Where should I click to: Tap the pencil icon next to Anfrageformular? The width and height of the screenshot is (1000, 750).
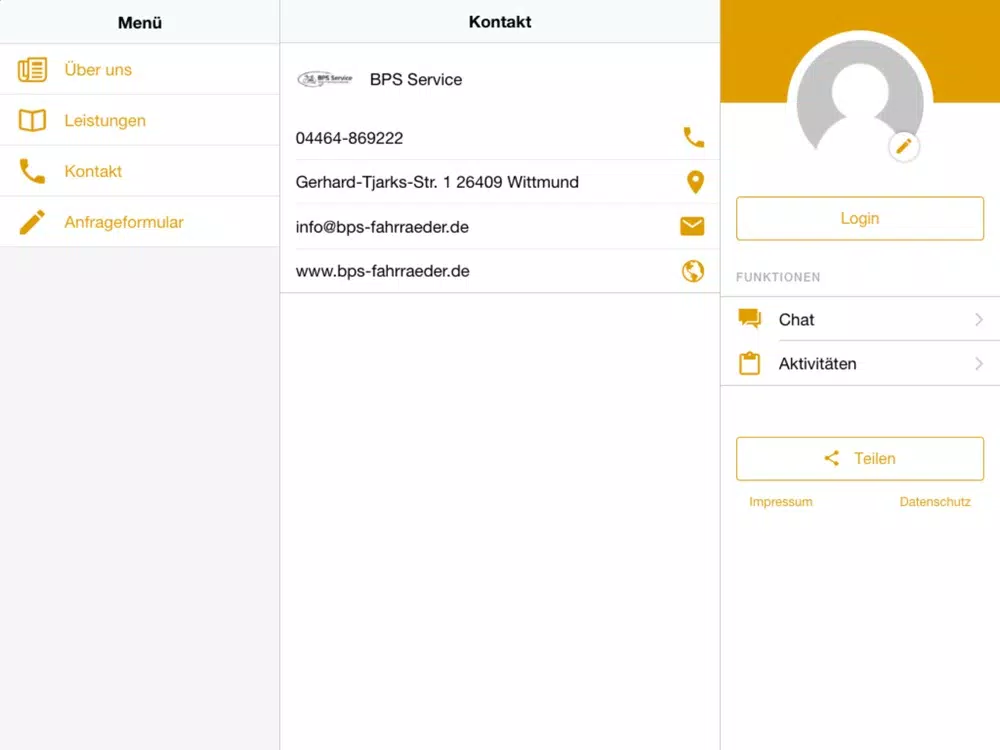coord(32,222)
